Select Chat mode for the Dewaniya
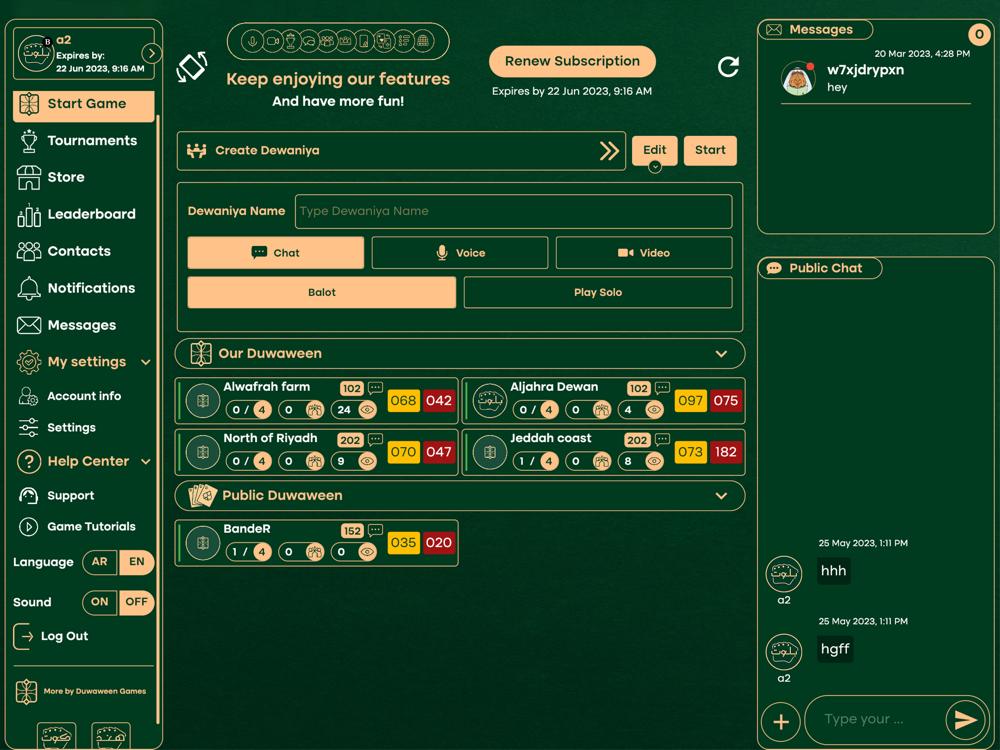Image resolution: width=1000 pixels, height=750 pixels. [276, 253]
